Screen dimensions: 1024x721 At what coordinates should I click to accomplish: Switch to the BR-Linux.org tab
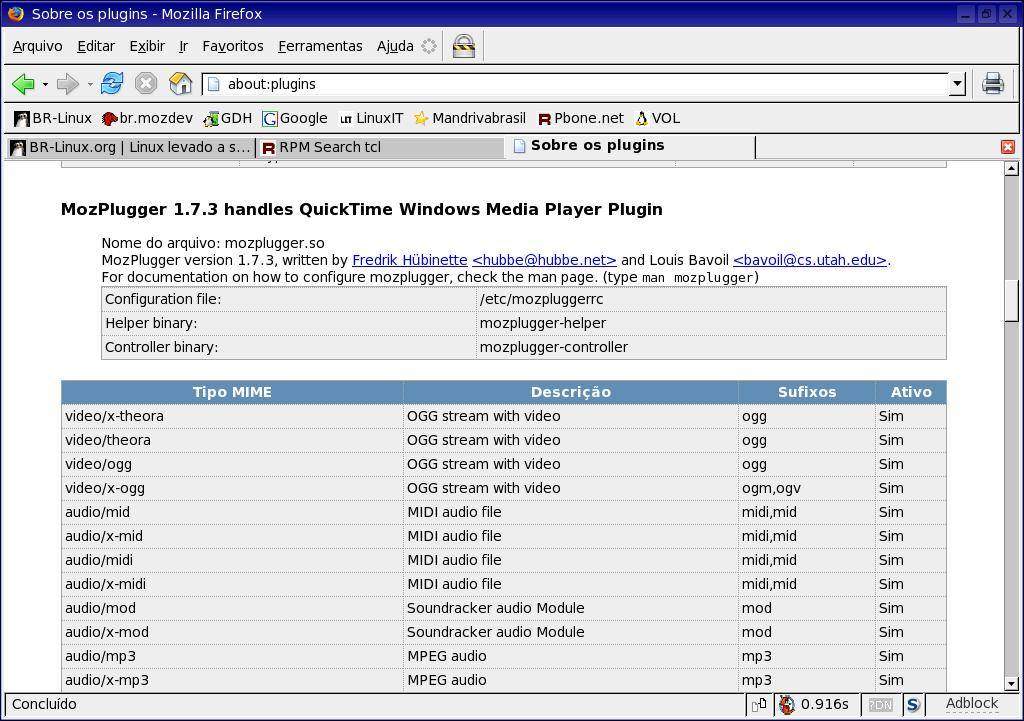(x=131, y=148)
